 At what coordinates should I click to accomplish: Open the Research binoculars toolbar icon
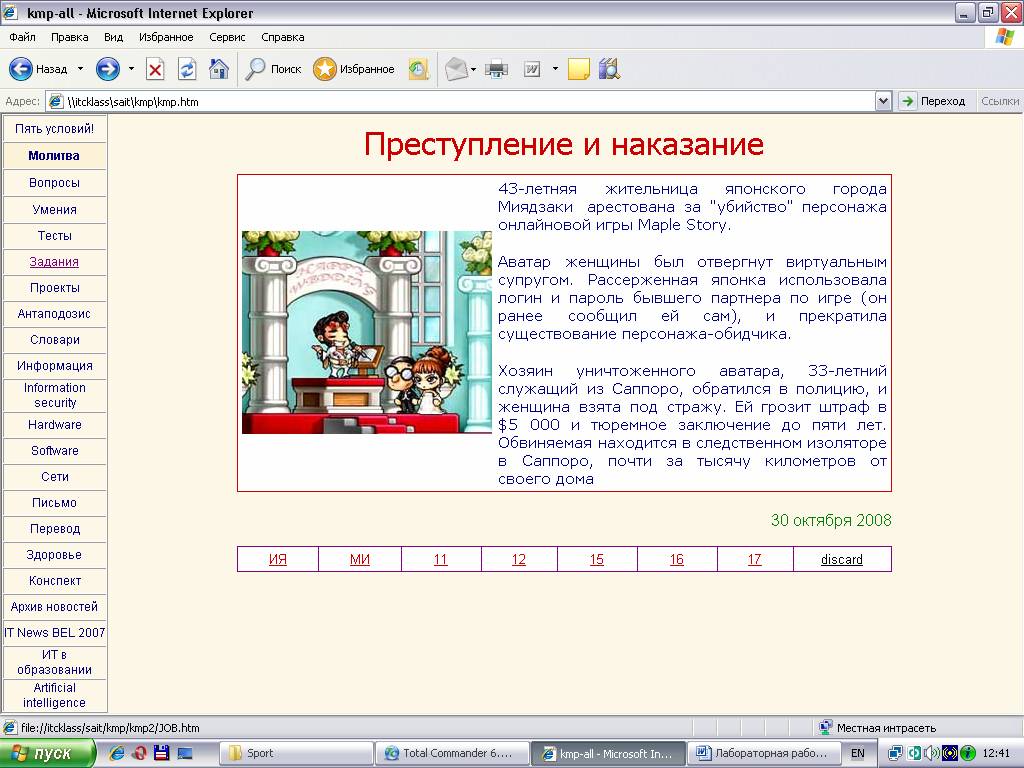coord(609,69)
